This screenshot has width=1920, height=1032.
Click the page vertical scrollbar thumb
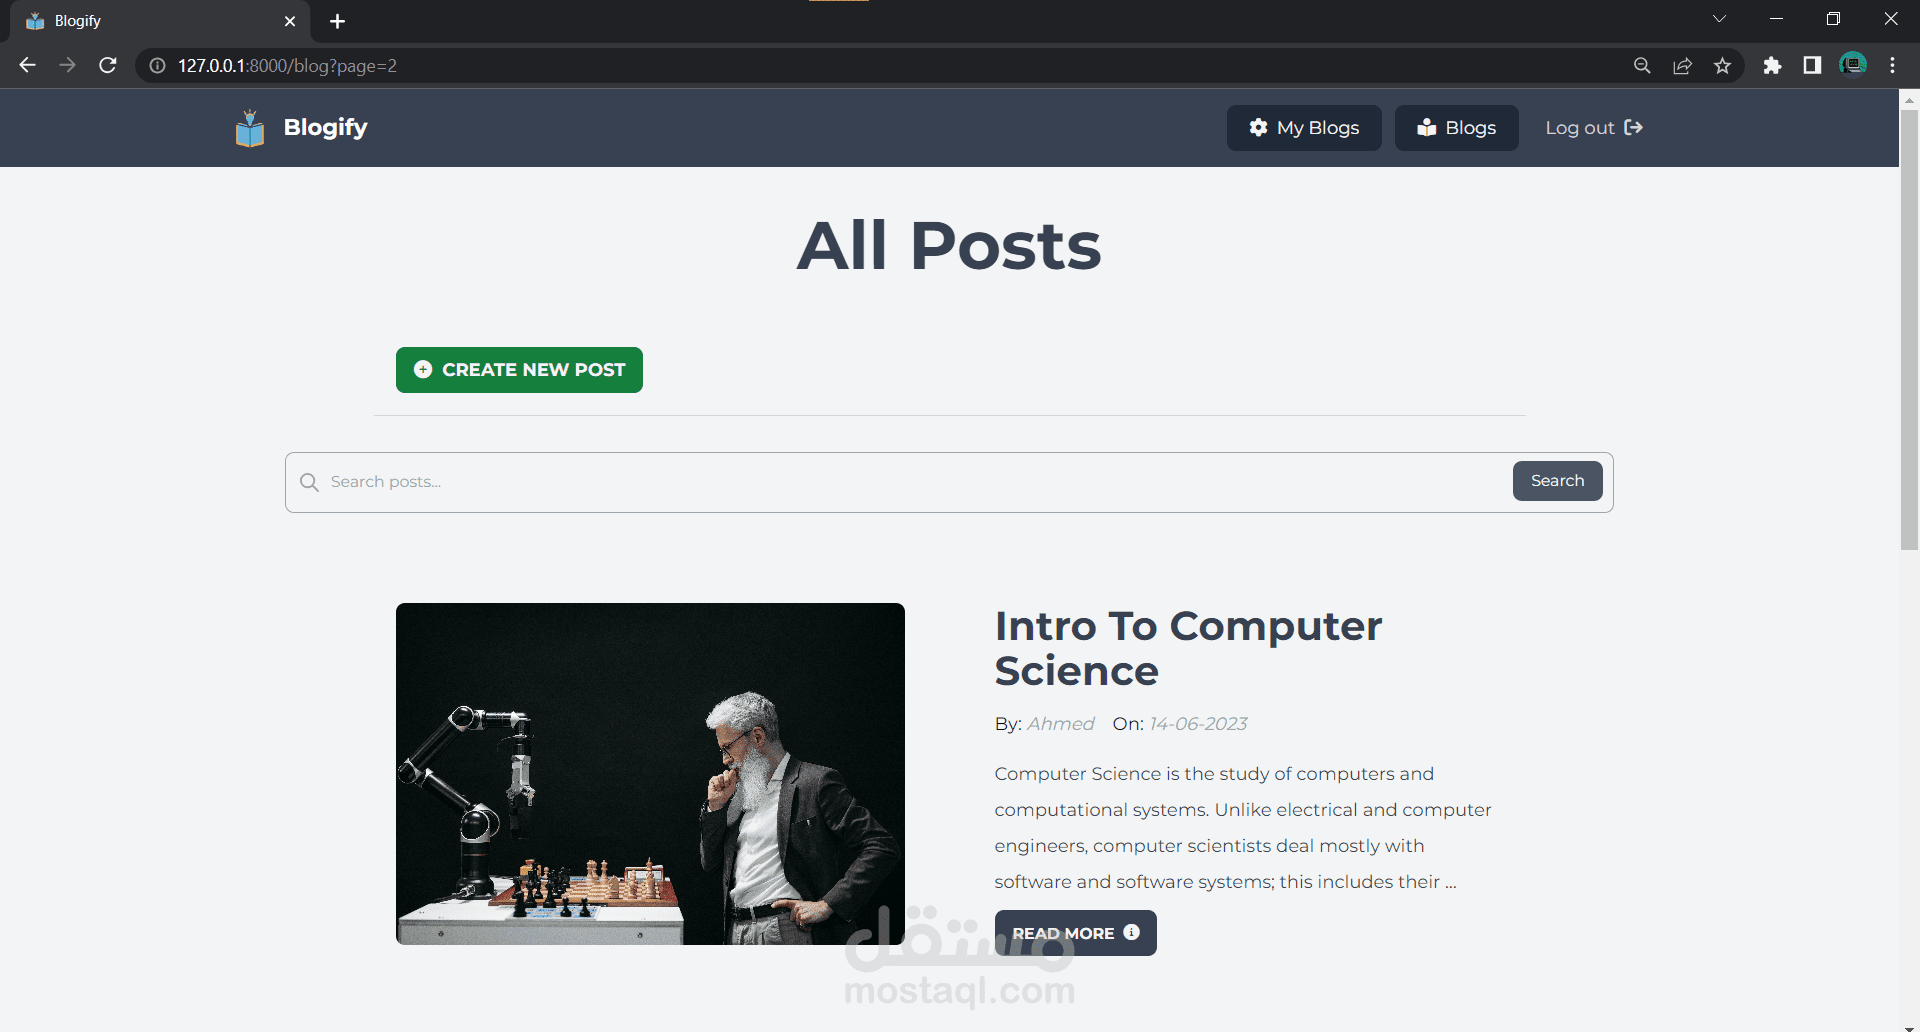(1909, 330)
